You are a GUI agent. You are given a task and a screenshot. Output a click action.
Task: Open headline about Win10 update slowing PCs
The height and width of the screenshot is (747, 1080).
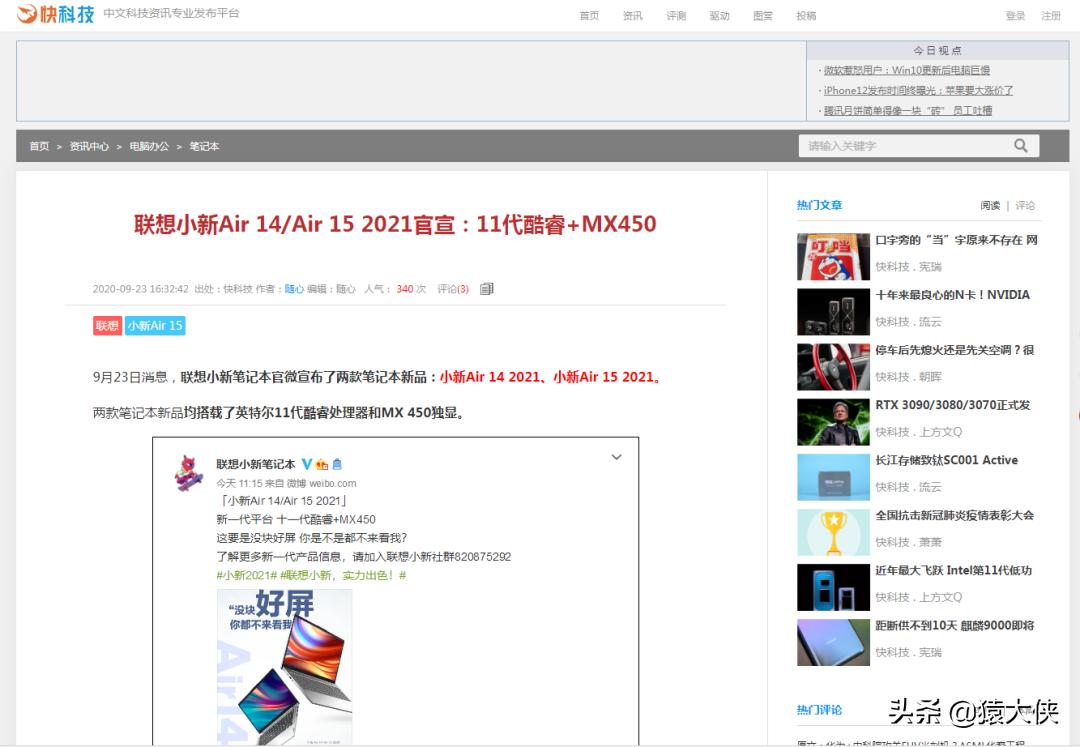tap(906, 70)
